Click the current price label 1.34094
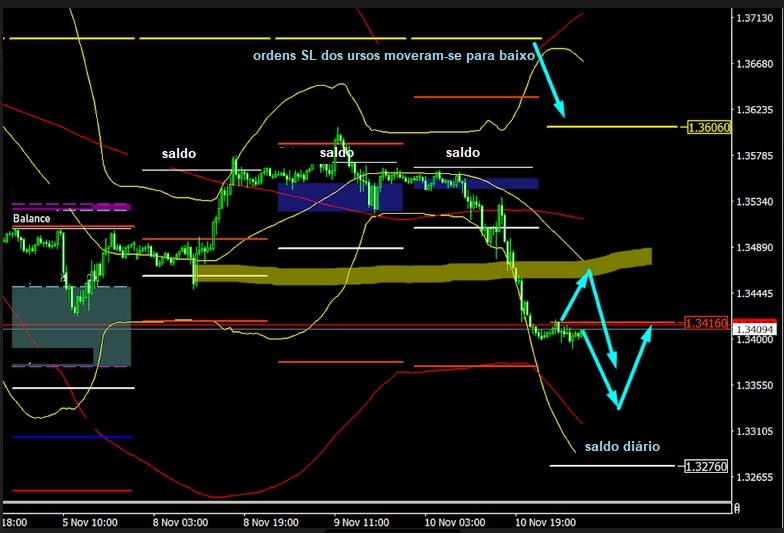Viewport: 784px width, 533px height. click(x=755, y=330)
